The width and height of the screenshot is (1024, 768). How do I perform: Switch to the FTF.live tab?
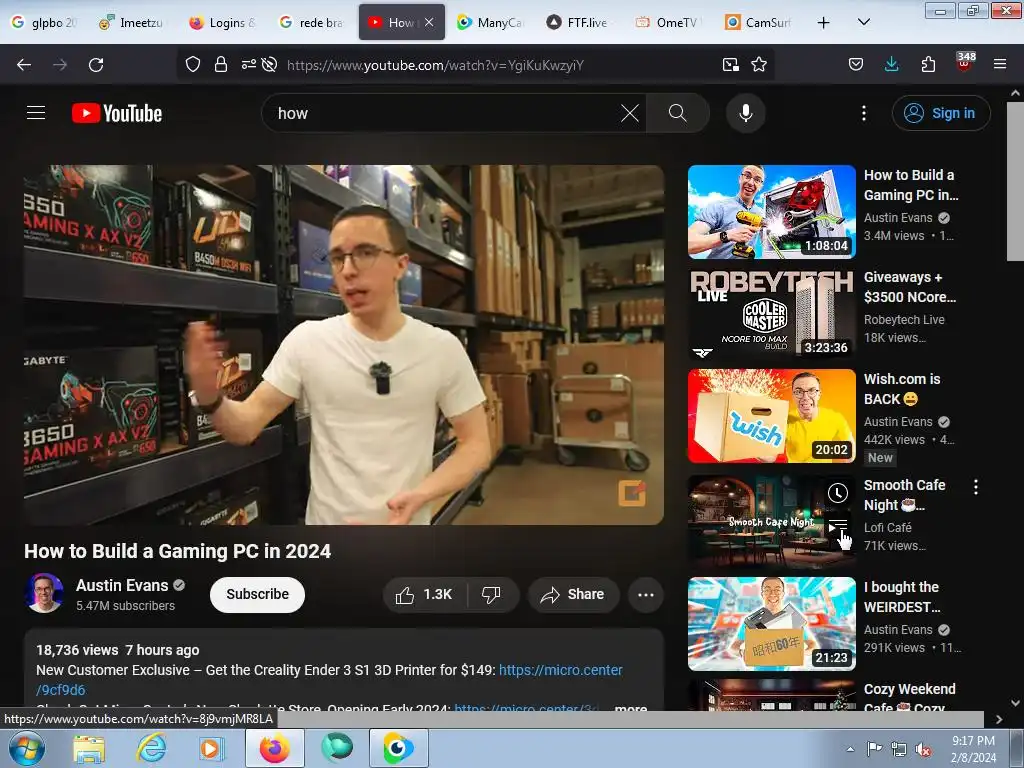[580, 22]
